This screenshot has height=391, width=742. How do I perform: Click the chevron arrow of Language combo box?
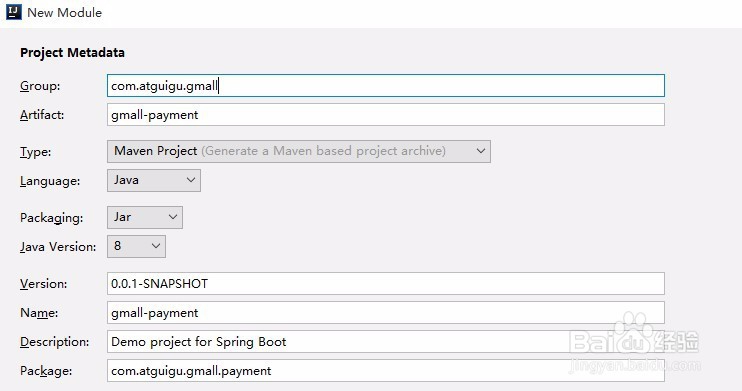[191, 180]
